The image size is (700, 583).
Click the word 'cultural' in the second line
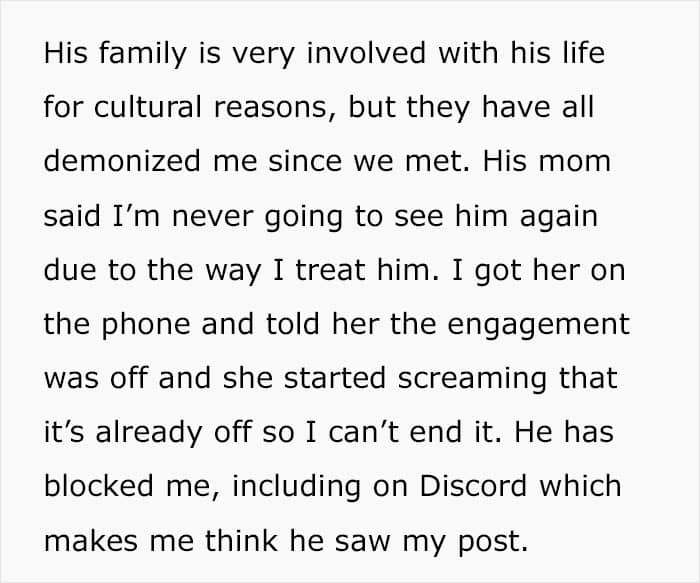tap(147, 106)
